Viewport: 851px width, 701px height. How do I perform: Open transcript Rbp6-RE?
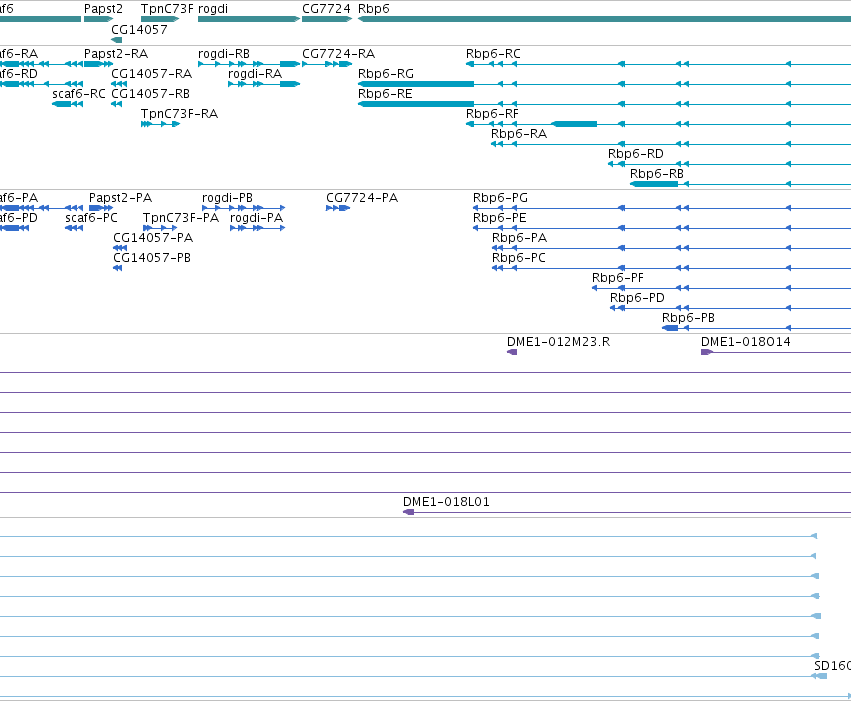tap(385, 94)
